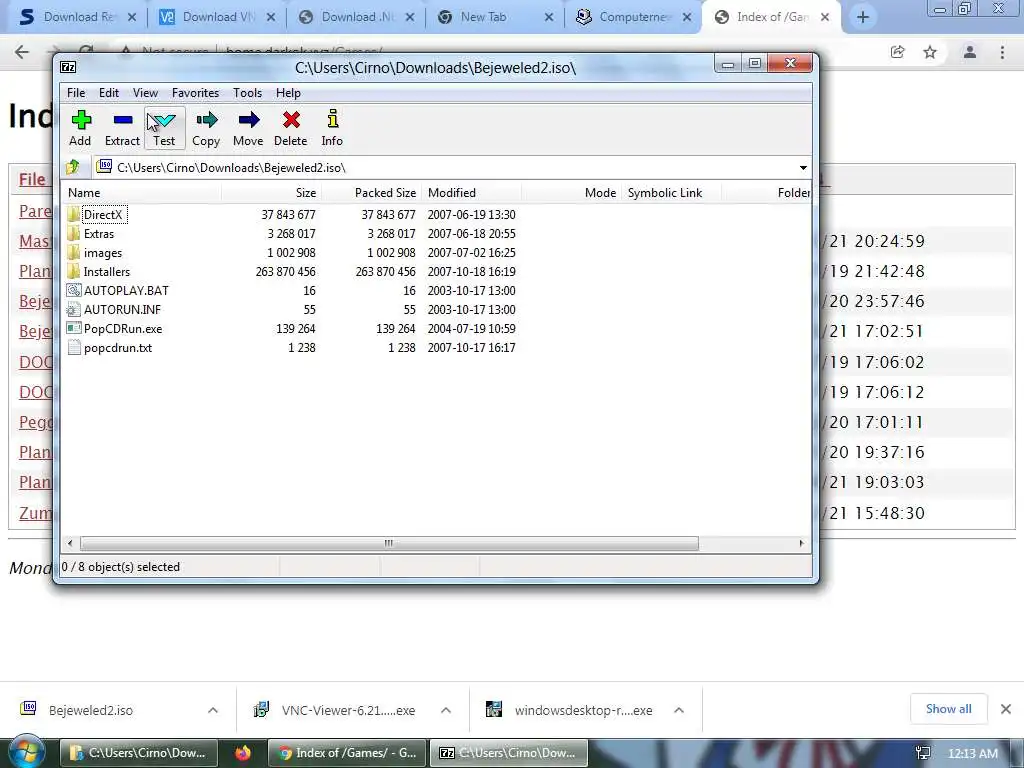Select the PopCDRun.exe file
1024x768 pixels.
pos(123,328)
